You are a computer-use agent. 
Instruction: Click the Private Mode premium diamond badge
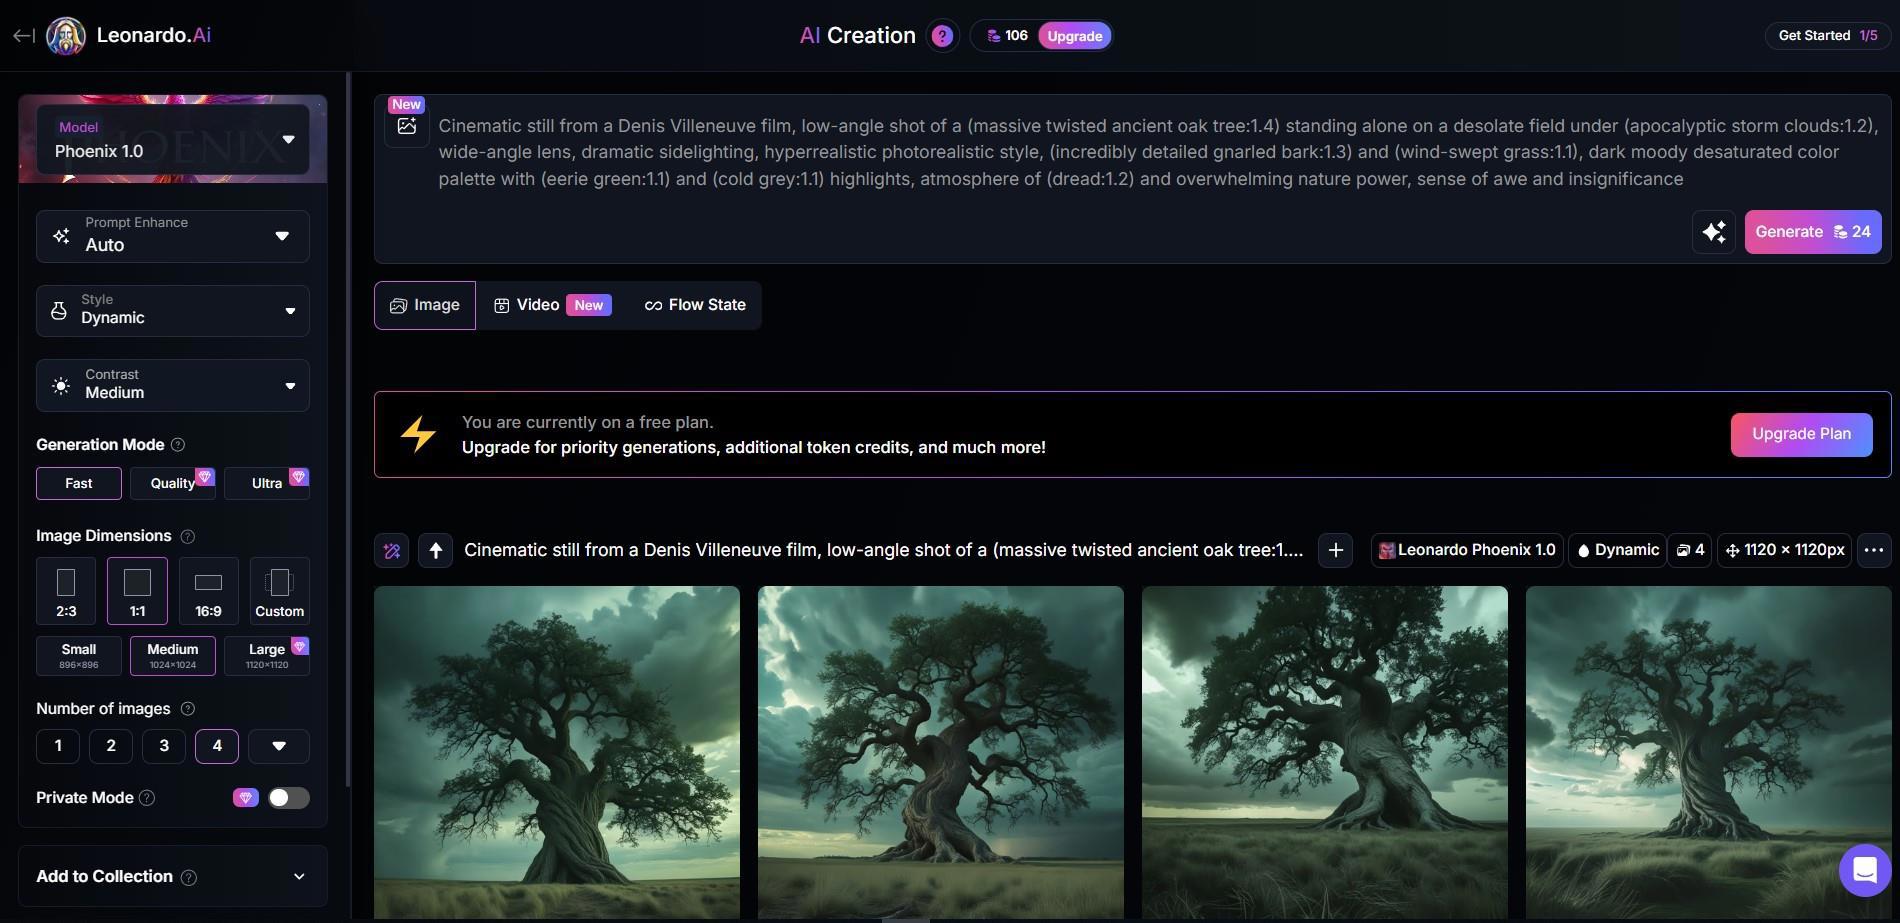pos(246,798)
